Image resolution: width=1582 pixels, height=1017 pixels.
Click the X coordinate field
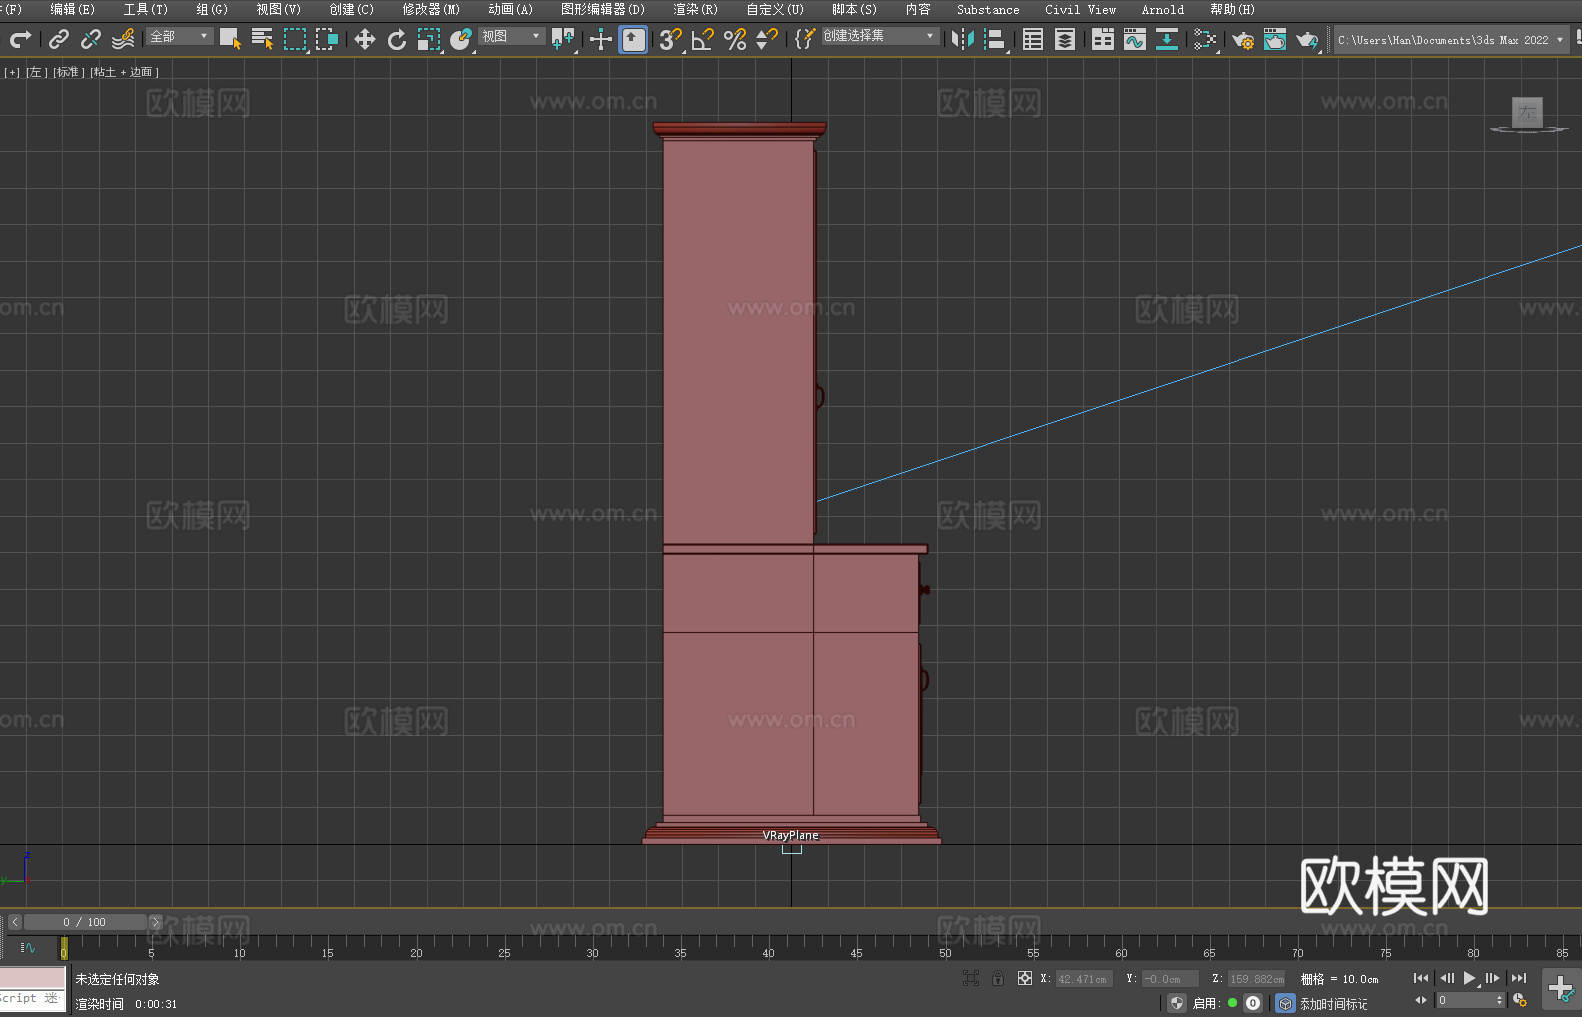click(x=1083, y=979)
